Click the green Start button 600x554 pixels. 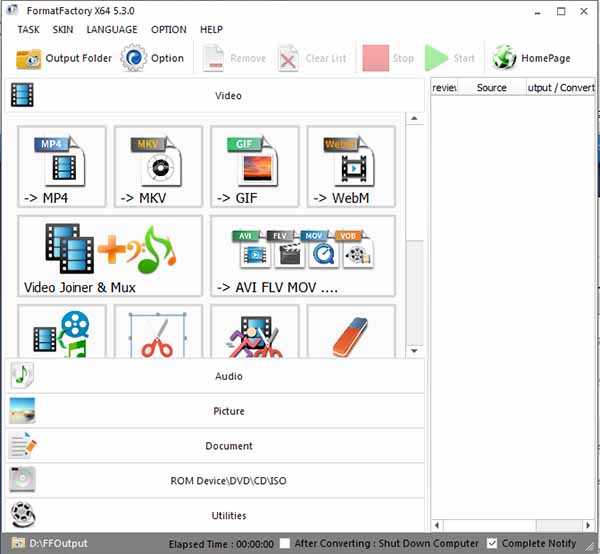450,58
